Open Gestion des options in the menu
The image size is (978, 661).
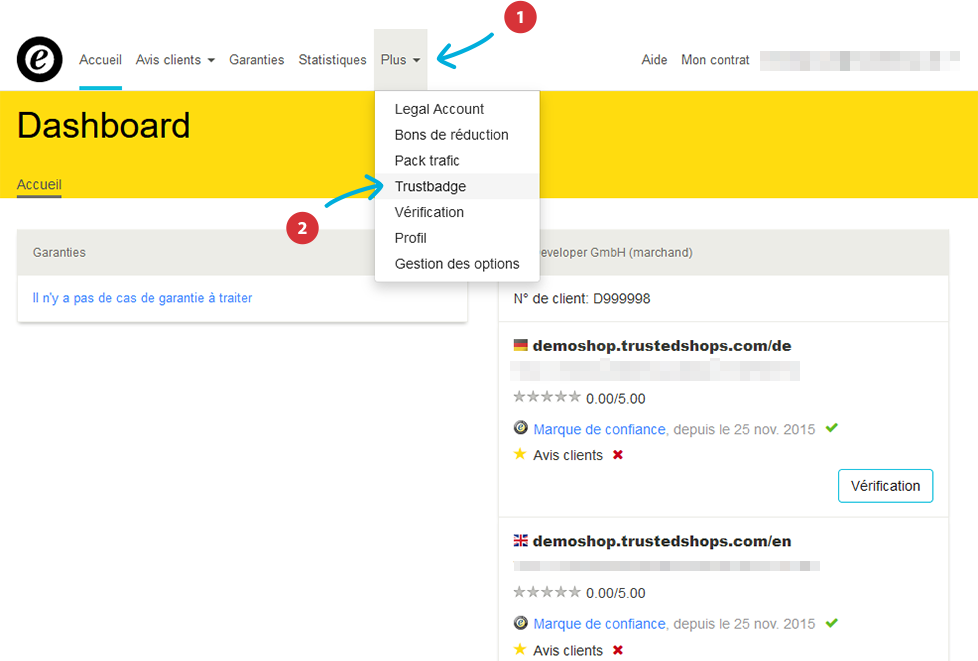(x=457, y=264)
